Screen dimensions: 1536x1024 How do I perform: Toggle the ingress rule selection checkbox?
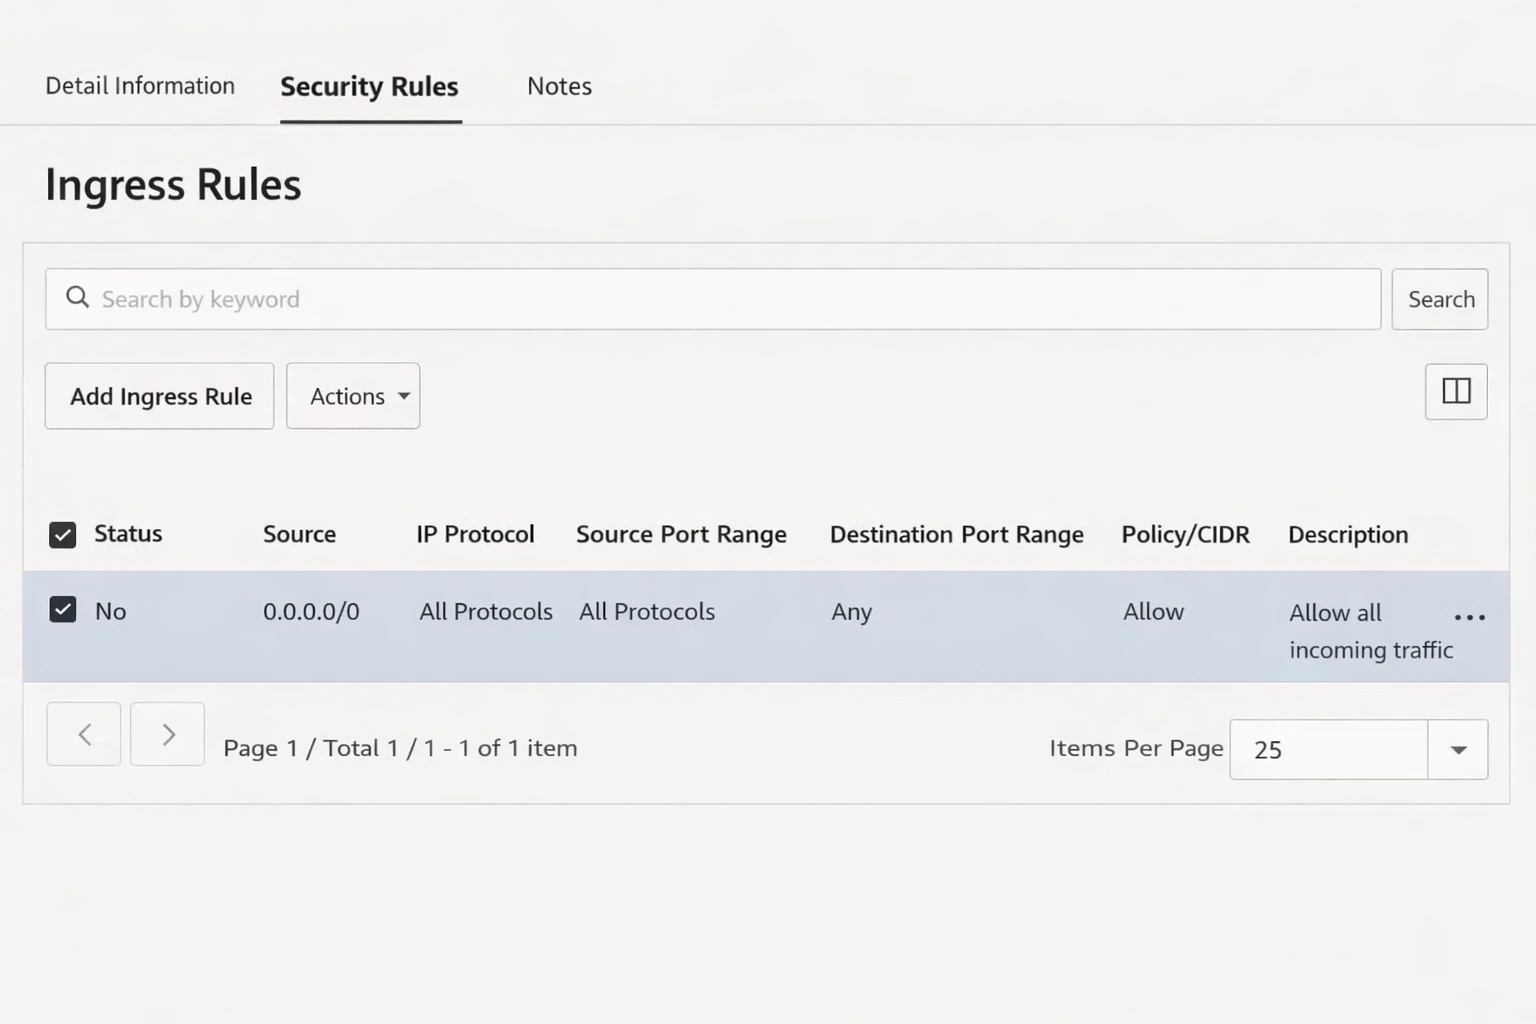[x=62, y=610]
